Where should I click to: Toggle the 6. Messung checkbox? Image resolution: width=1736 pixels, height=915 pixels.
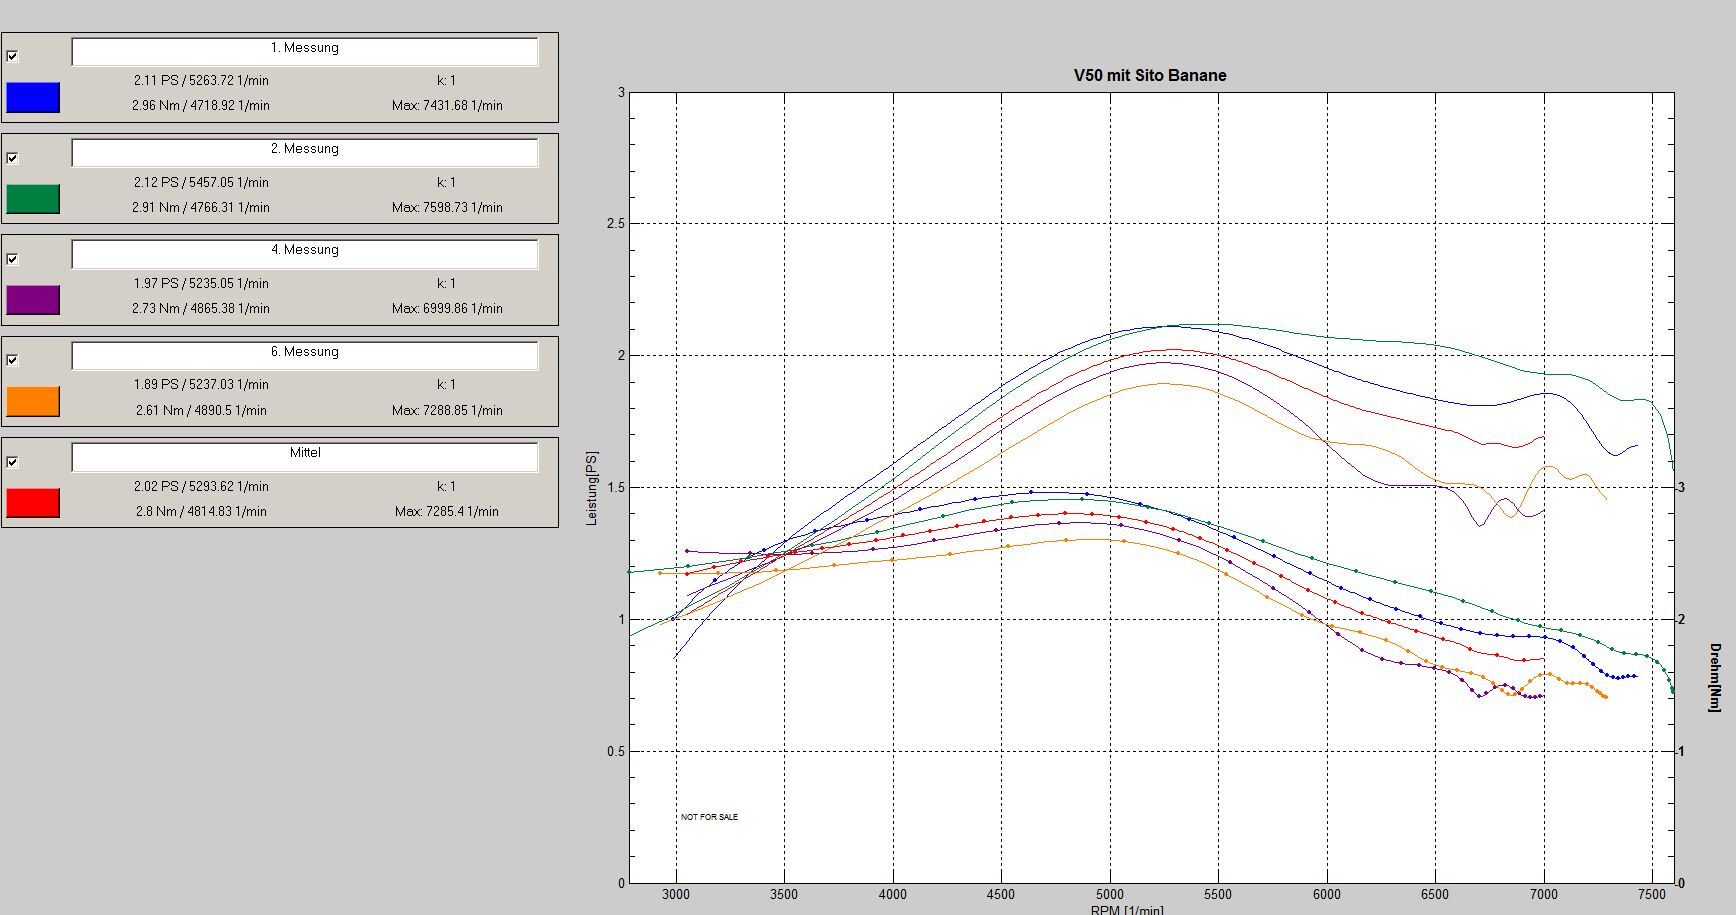click(x=12, y=360)
